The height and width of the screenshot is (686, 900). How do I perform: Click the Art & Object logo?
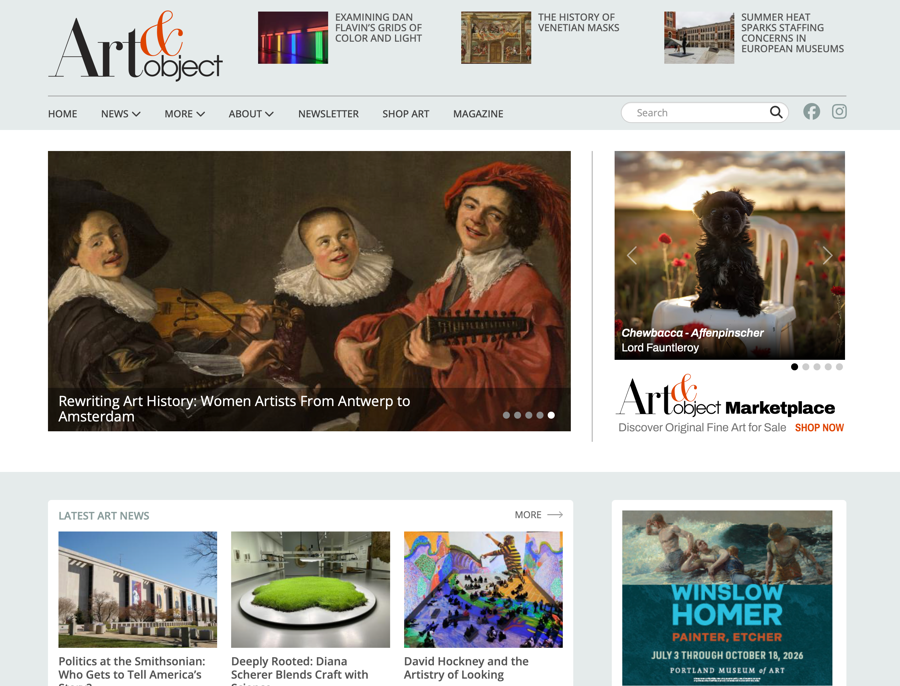coord(135,45)
